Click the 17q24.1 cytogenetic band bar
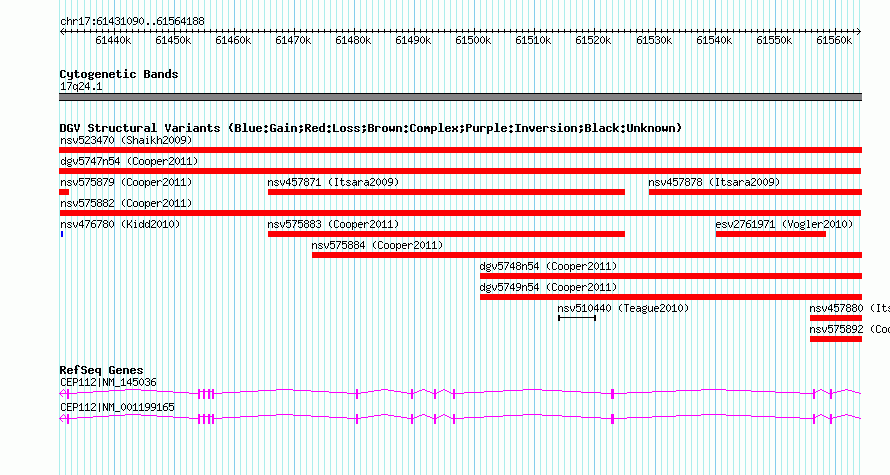The image size is (890, 475). (x=460, y=97)
